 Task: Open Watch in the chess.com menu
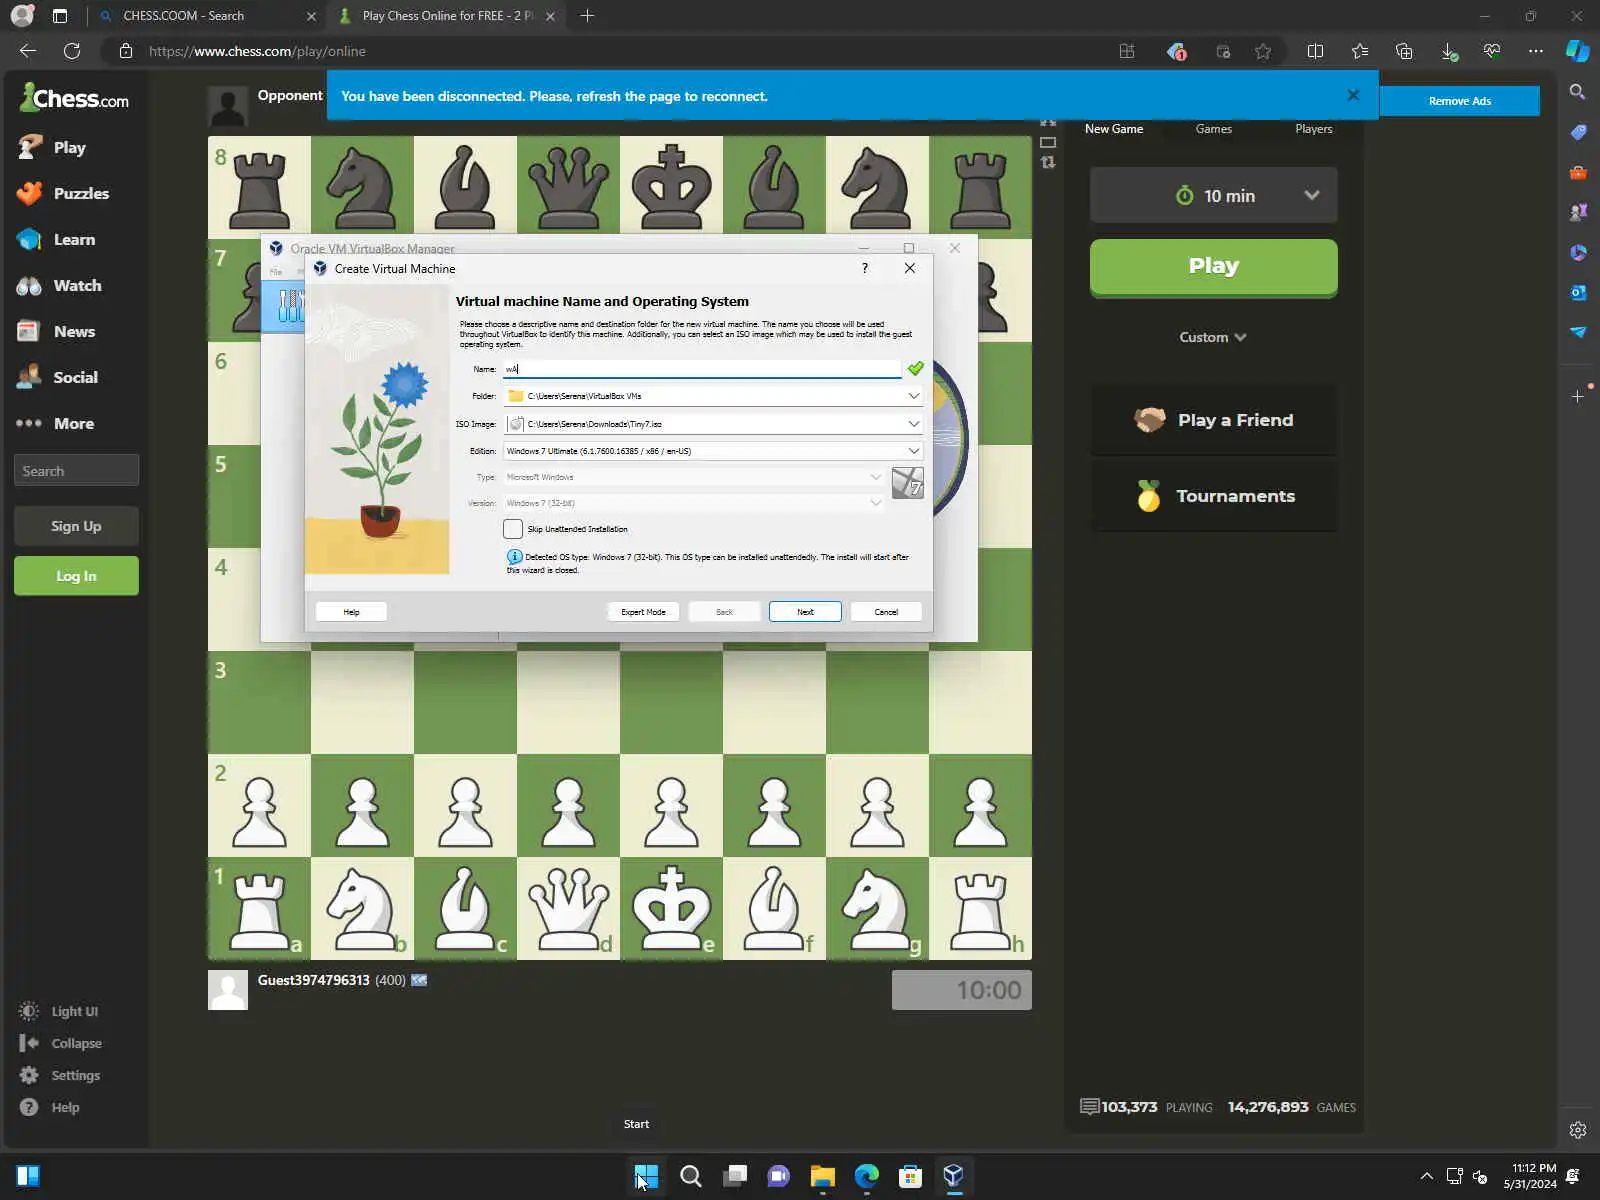(60, 285)
